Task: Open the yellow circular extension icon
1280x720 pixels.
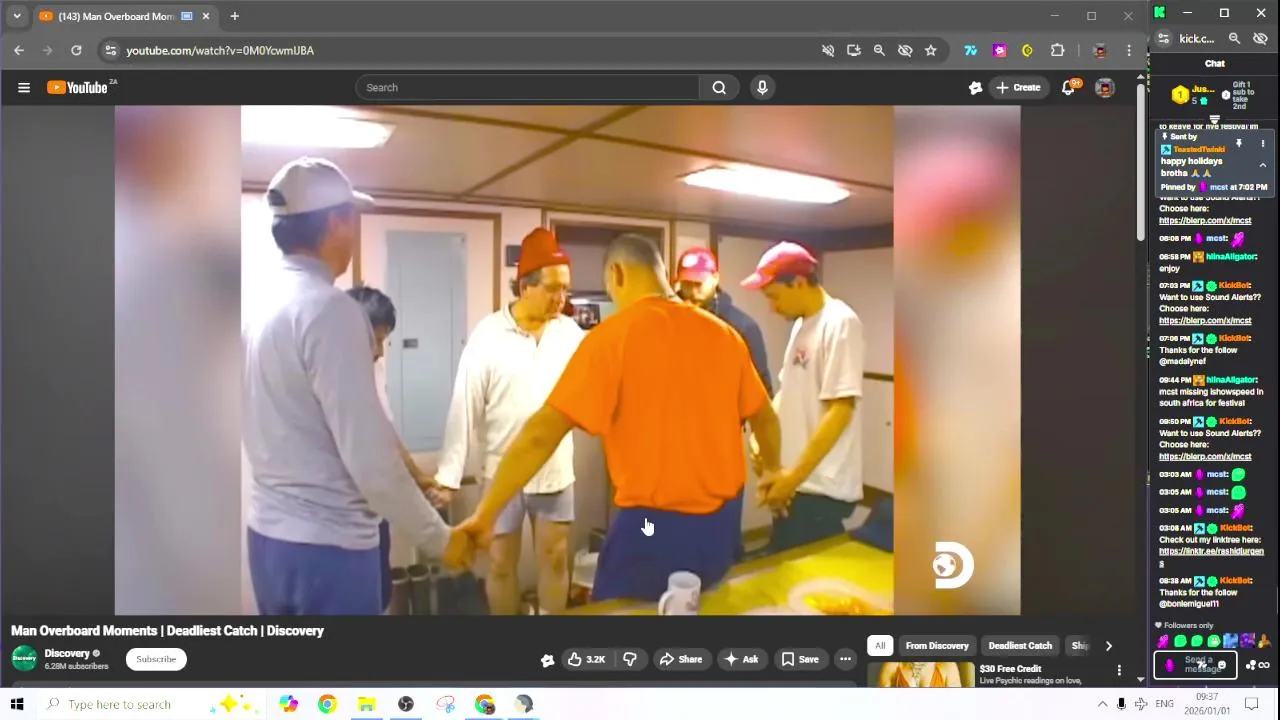Action: tap(1027, 50)
